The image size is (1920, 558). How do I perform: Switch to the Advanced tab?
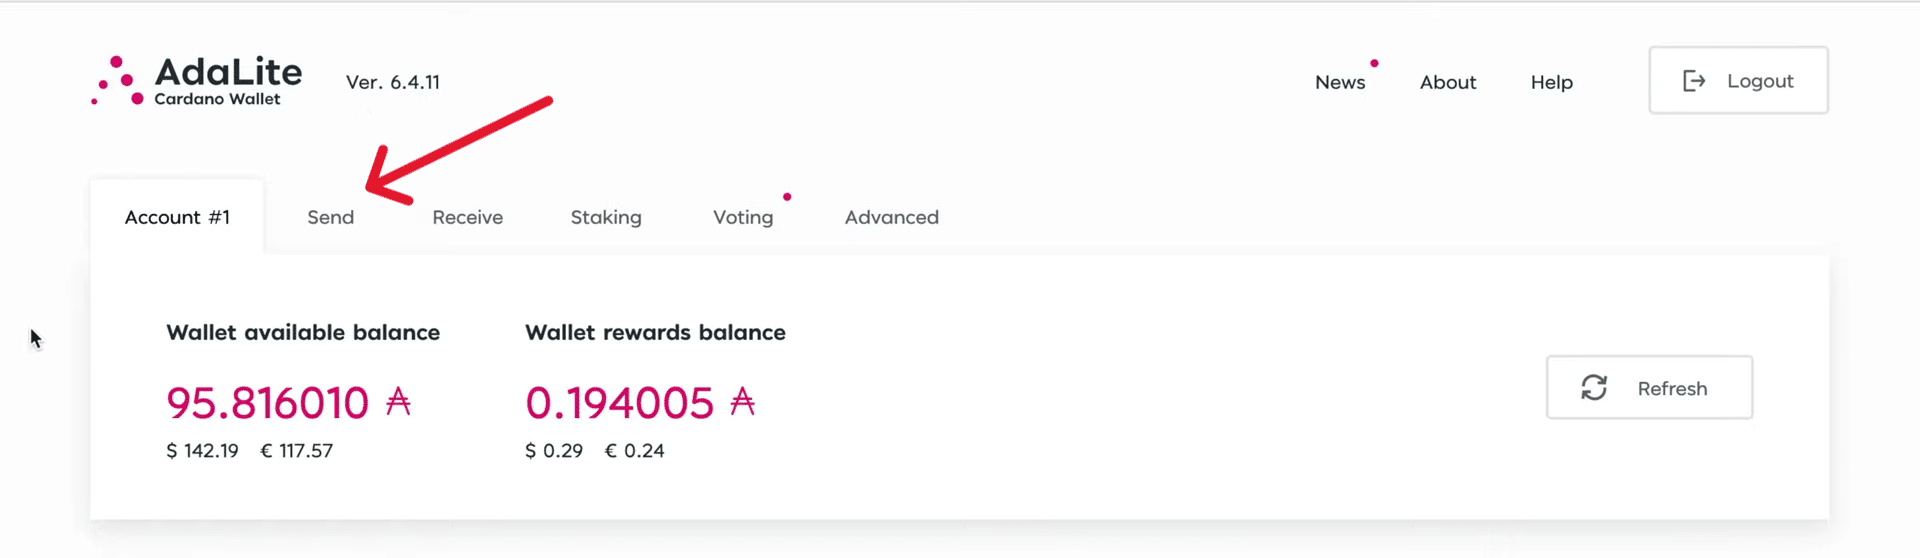point(891,217)
